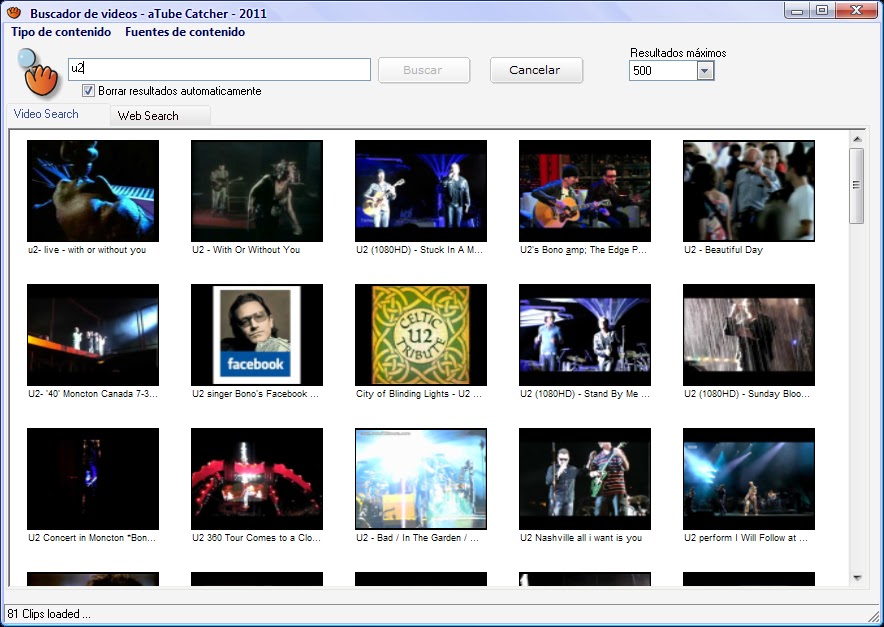This screenshot has height=627, width=884.
Task: Select the 'U2 (1080HD) - Sunday Bloo...' thumbnail
Action: pos(749,335)
